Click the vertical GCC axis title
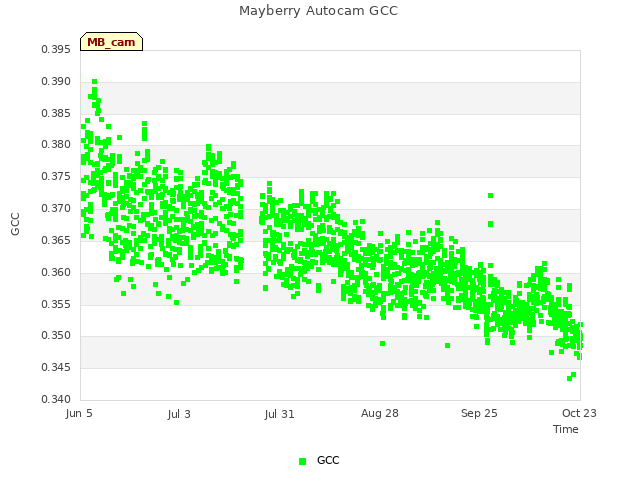 pyautogui.click(x=15, y=224)
